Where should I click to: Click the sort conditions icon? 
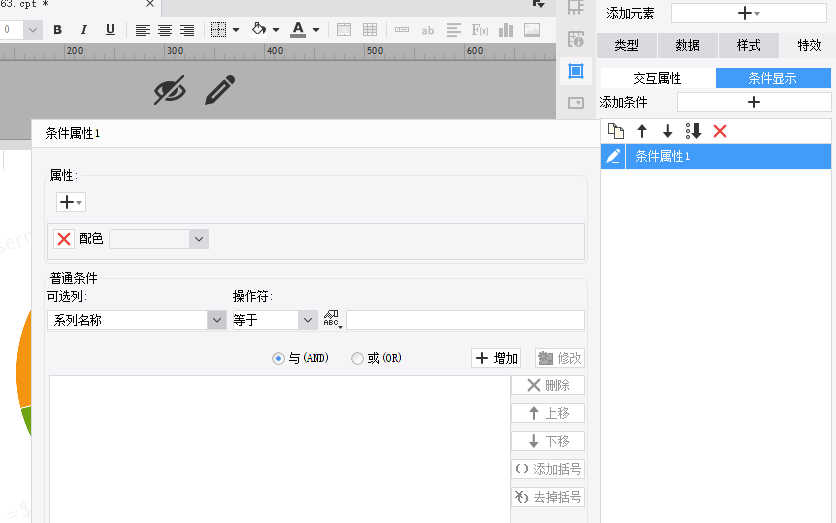[693, 131]
